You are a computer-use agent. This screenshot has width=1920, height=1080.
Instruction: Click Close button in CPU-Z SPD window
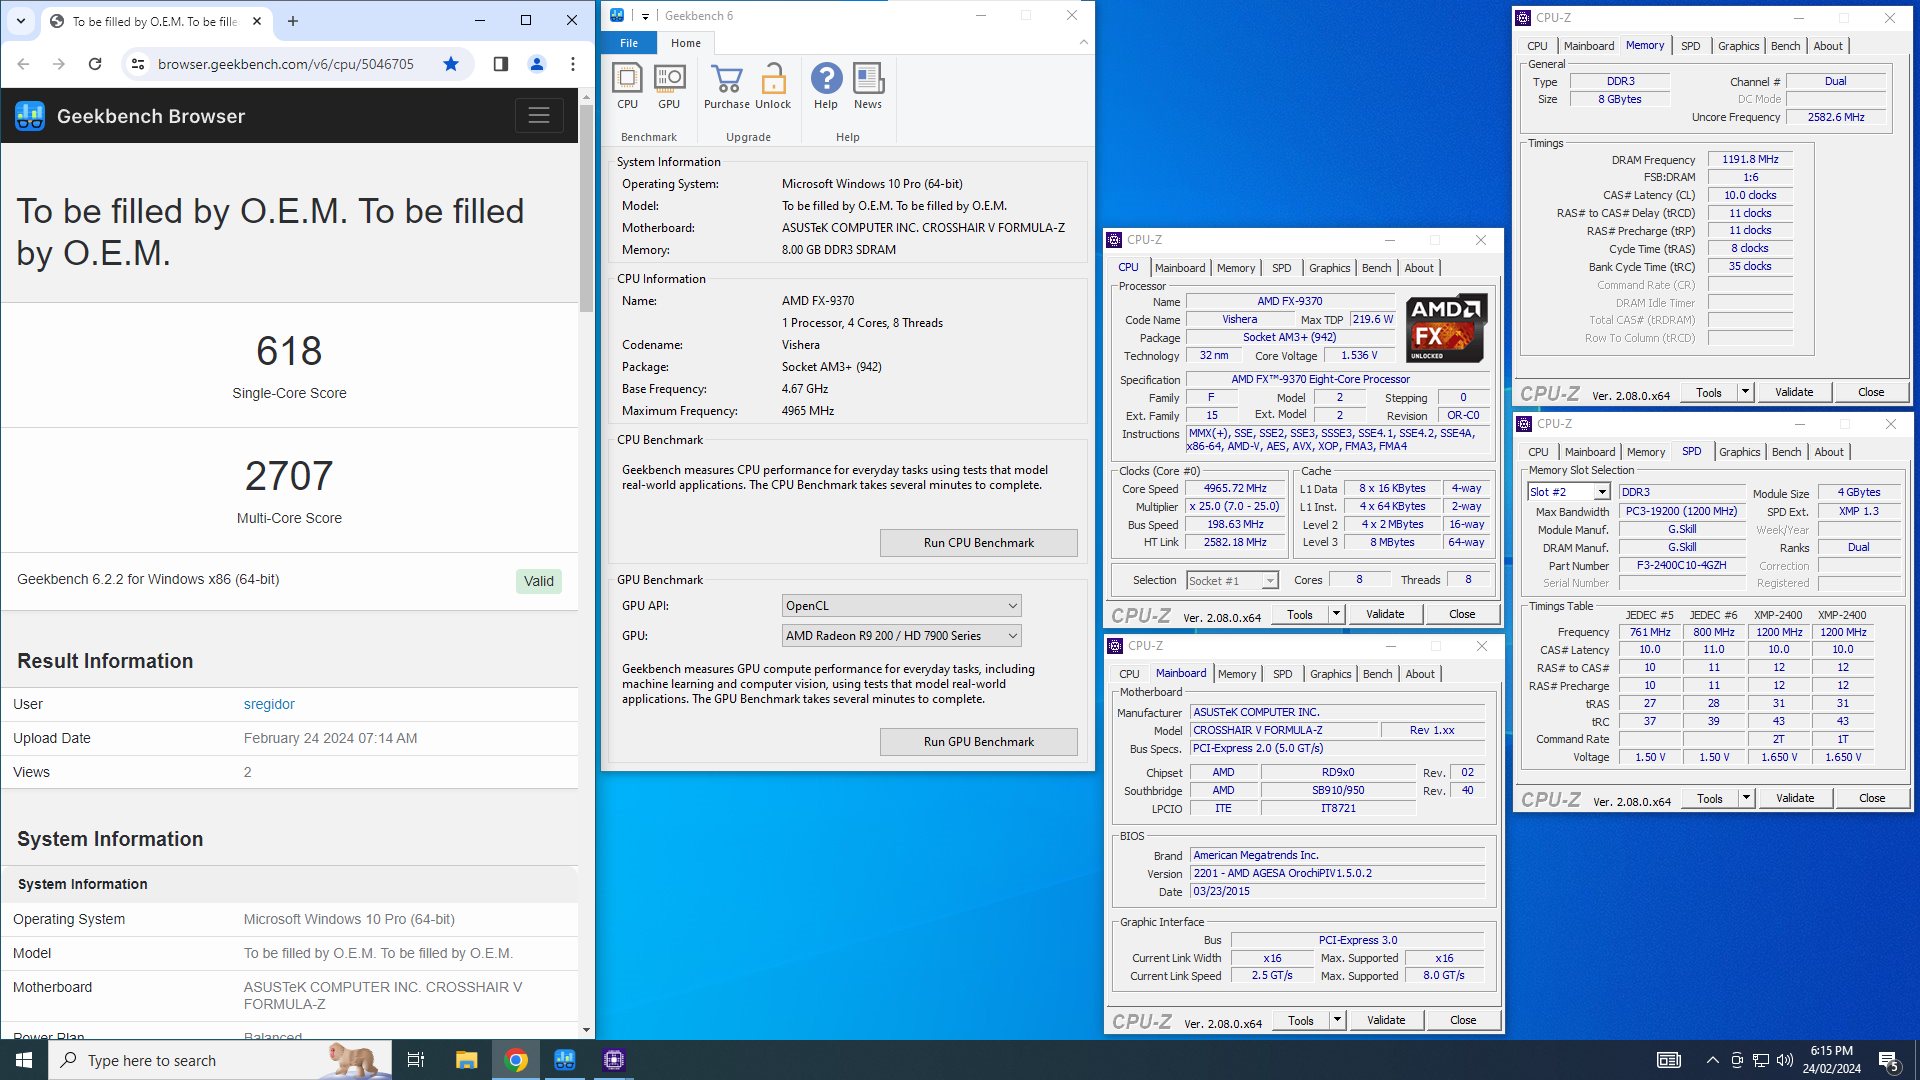[x=1872, y=798]
